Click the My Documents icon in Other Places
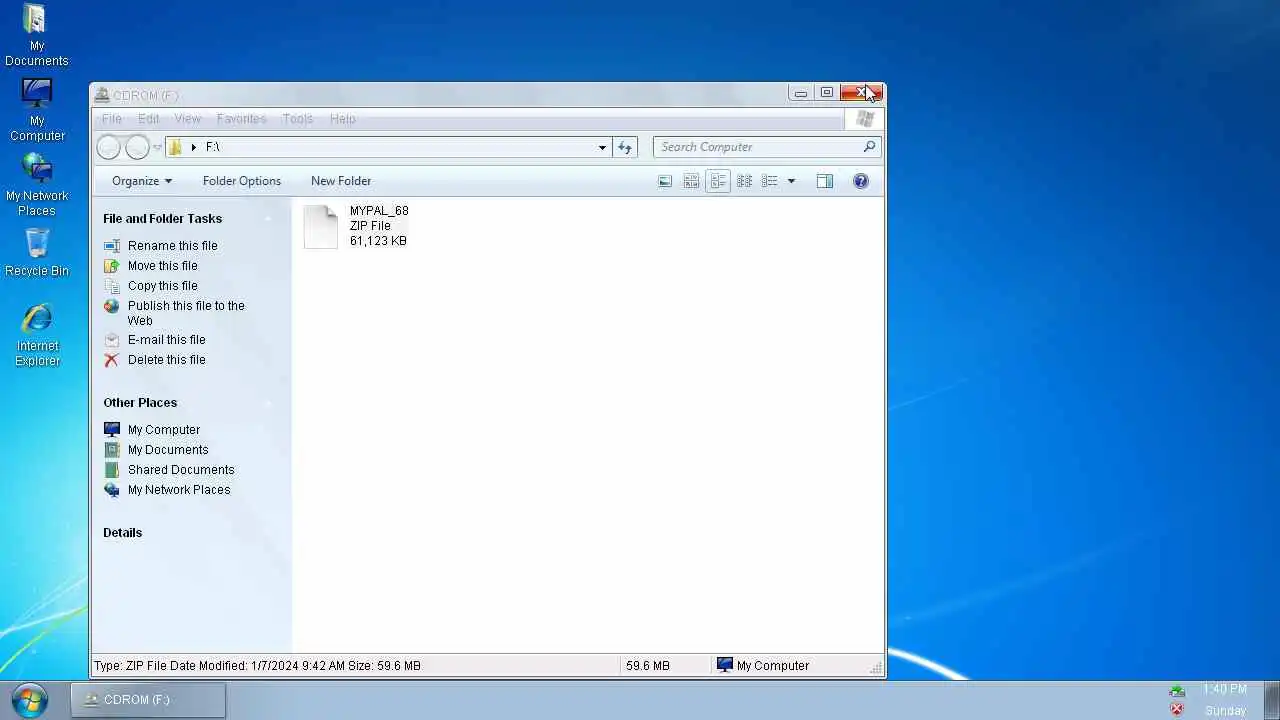Viewport: 1280px width, 720px height. point(112,450)
